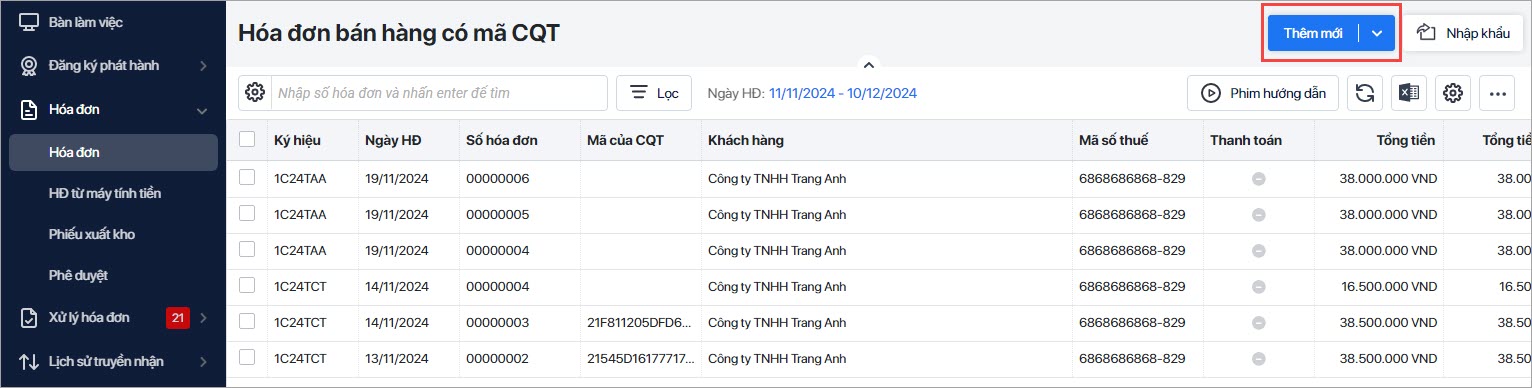Image resolution: width=1532 pixels, height=388 pixels.
Task: Sort by Ngày HĐ column header
Action: pos(393,140)
